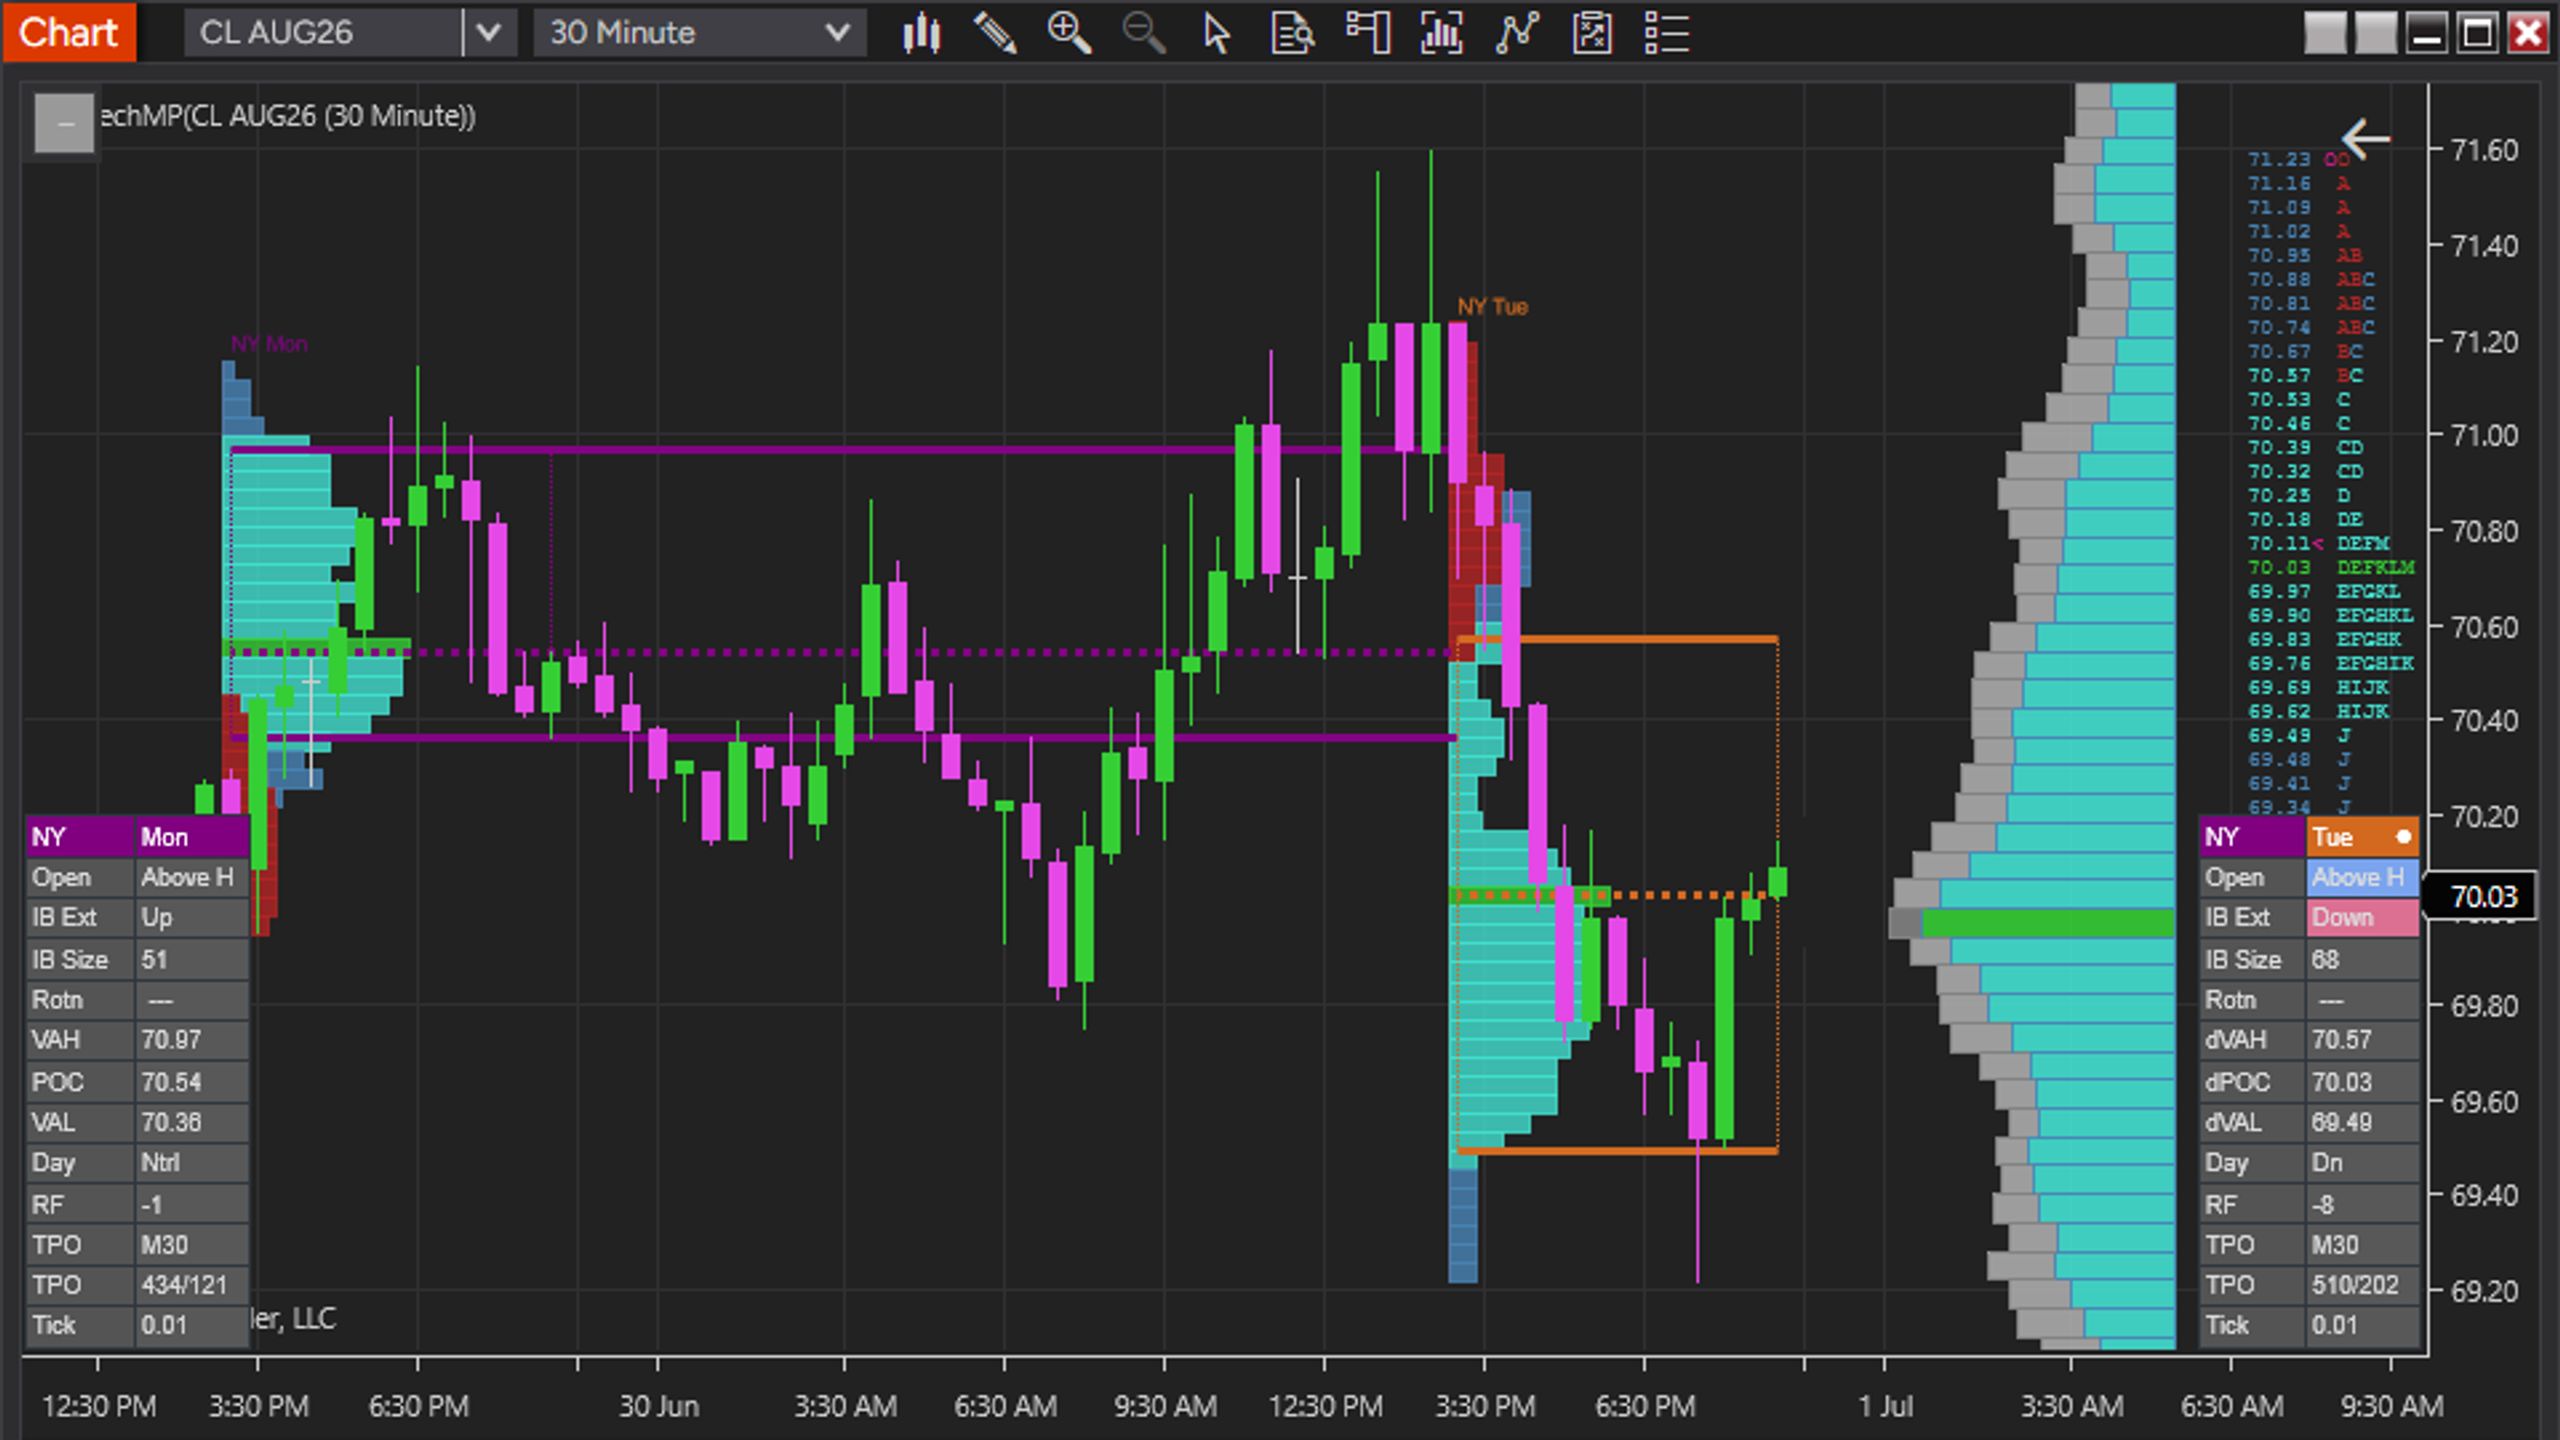
Task: Click the first gray link button in title bar
Action: [x=2325, y=33]
